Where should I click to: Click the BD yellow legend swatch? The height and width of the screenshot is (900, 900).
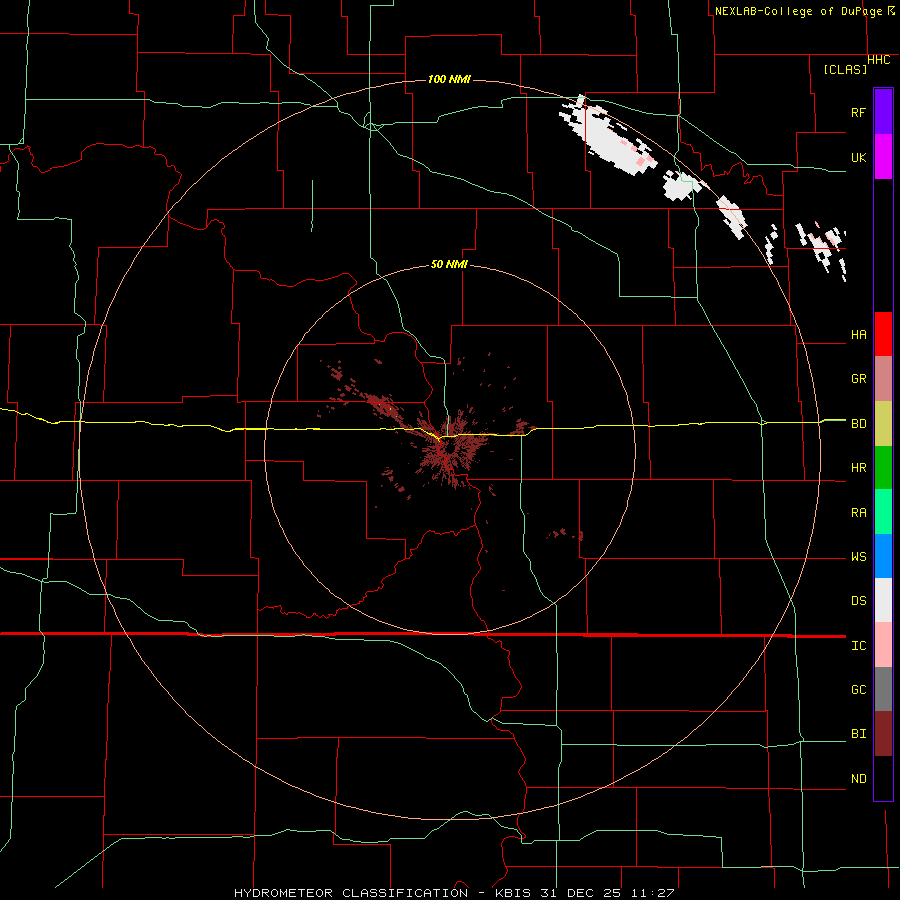[x=883, y=423]
